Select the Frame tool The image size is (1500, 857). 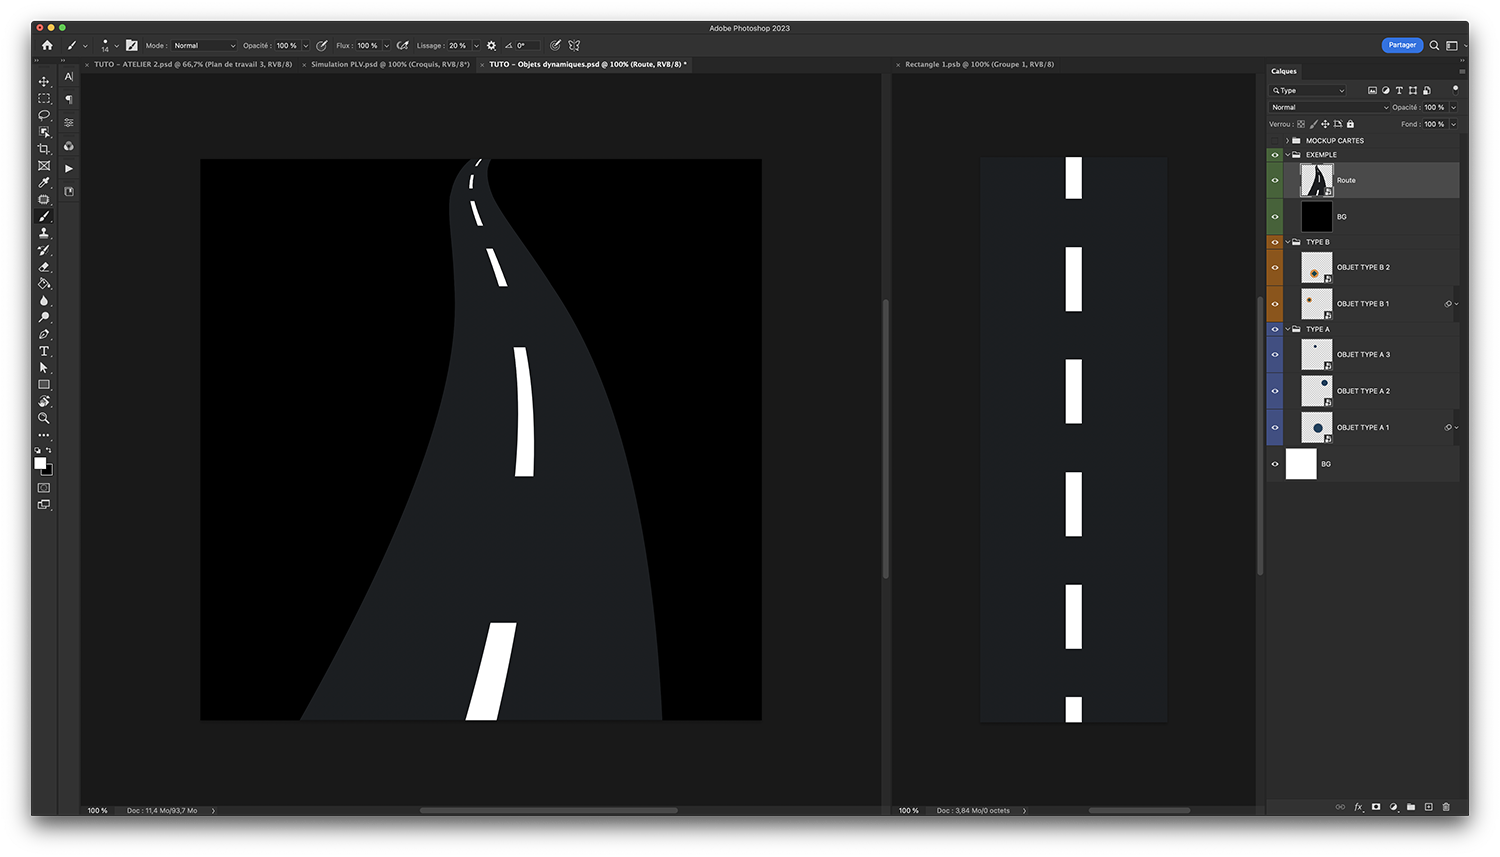coord(44,166)
